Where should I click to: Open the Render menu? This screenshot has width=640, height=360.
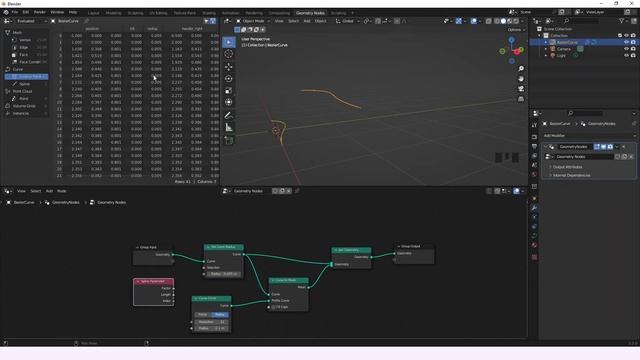(x=40, y=12)
